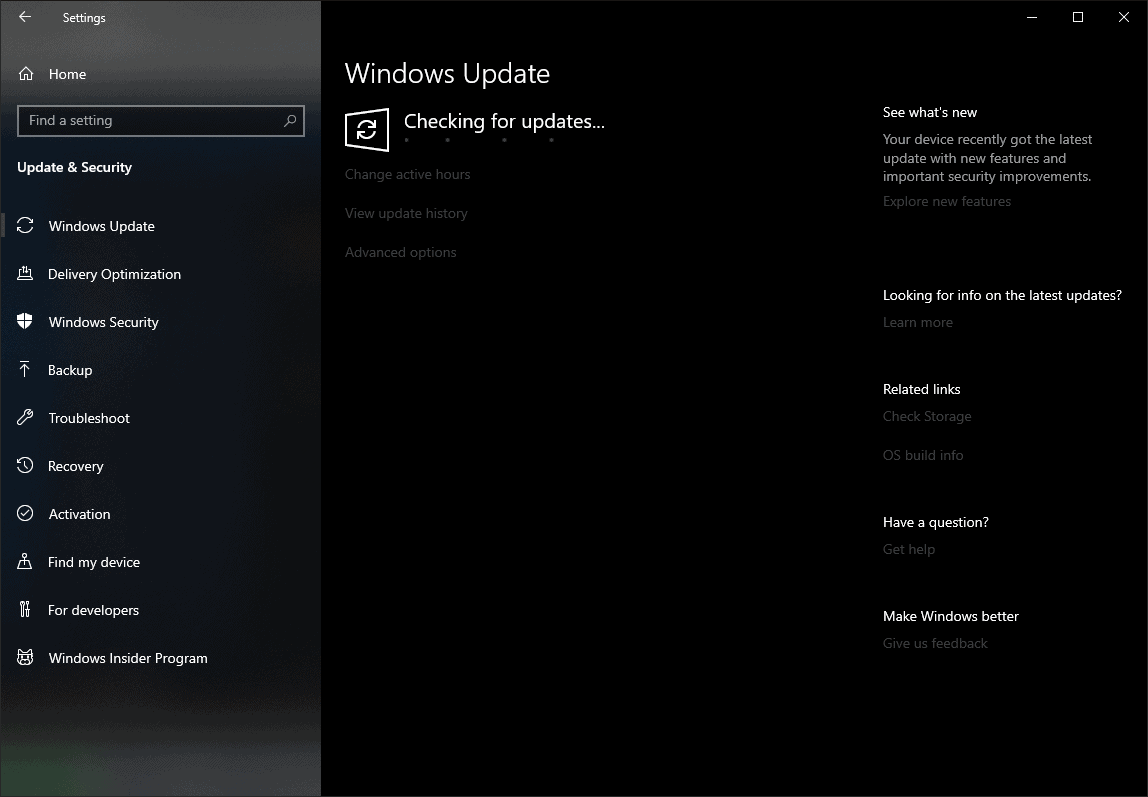
Task: Click the Home icon in sidebar
Action: pyautogui.click(x=26, y=74)
